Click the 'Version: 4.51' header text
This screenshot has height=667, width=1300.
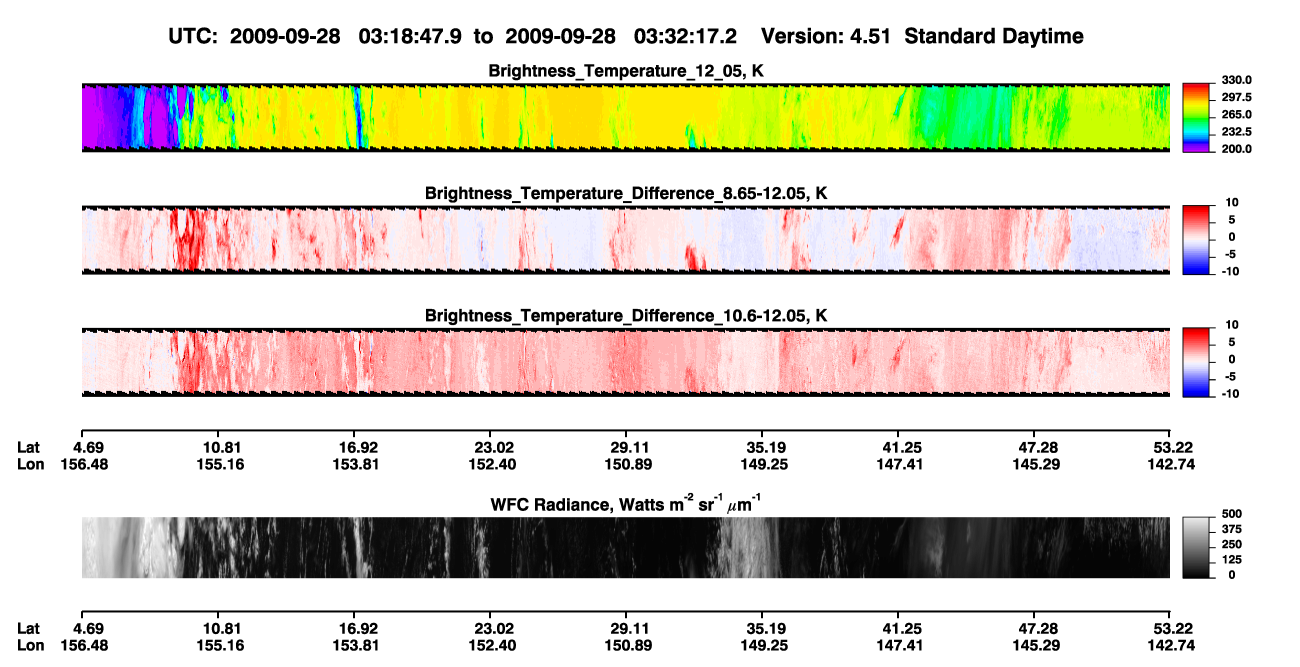pyautogui.click(x=828, y=37)
